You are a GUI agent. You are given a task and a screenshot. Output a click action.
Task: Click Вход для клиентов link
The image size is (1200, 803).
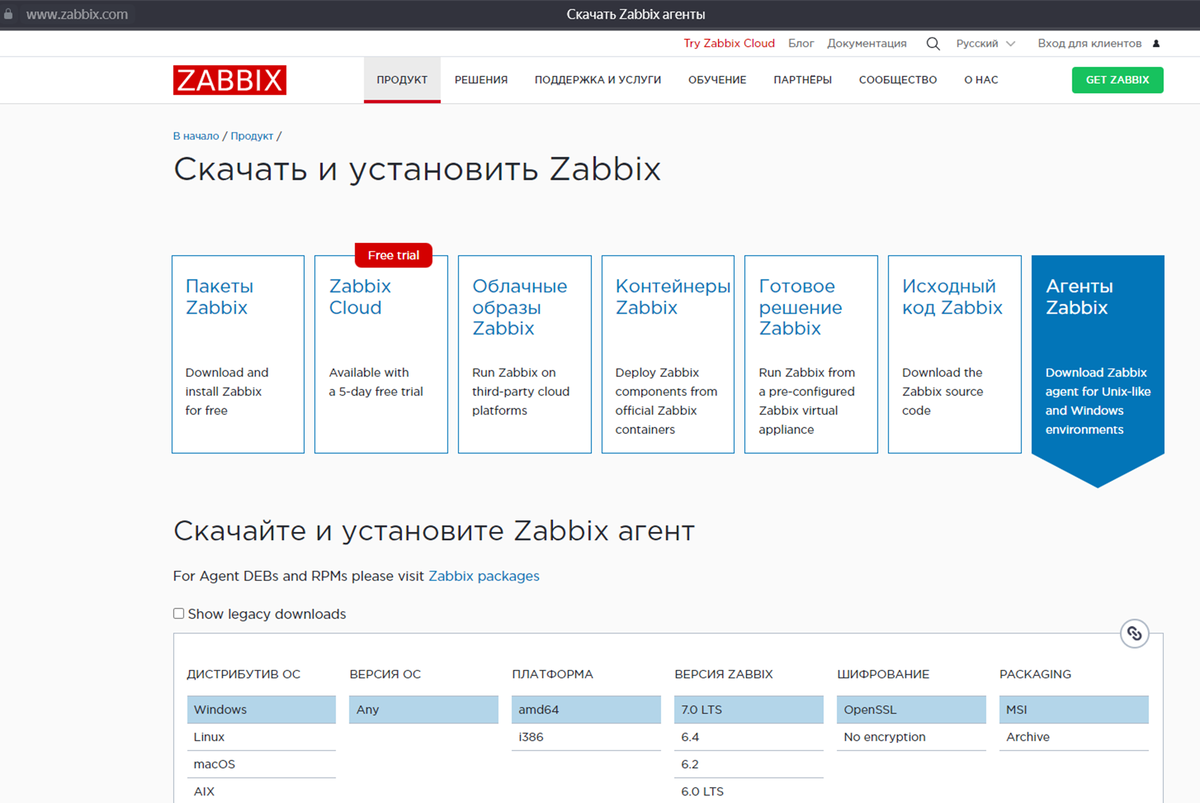(1089, 44)
